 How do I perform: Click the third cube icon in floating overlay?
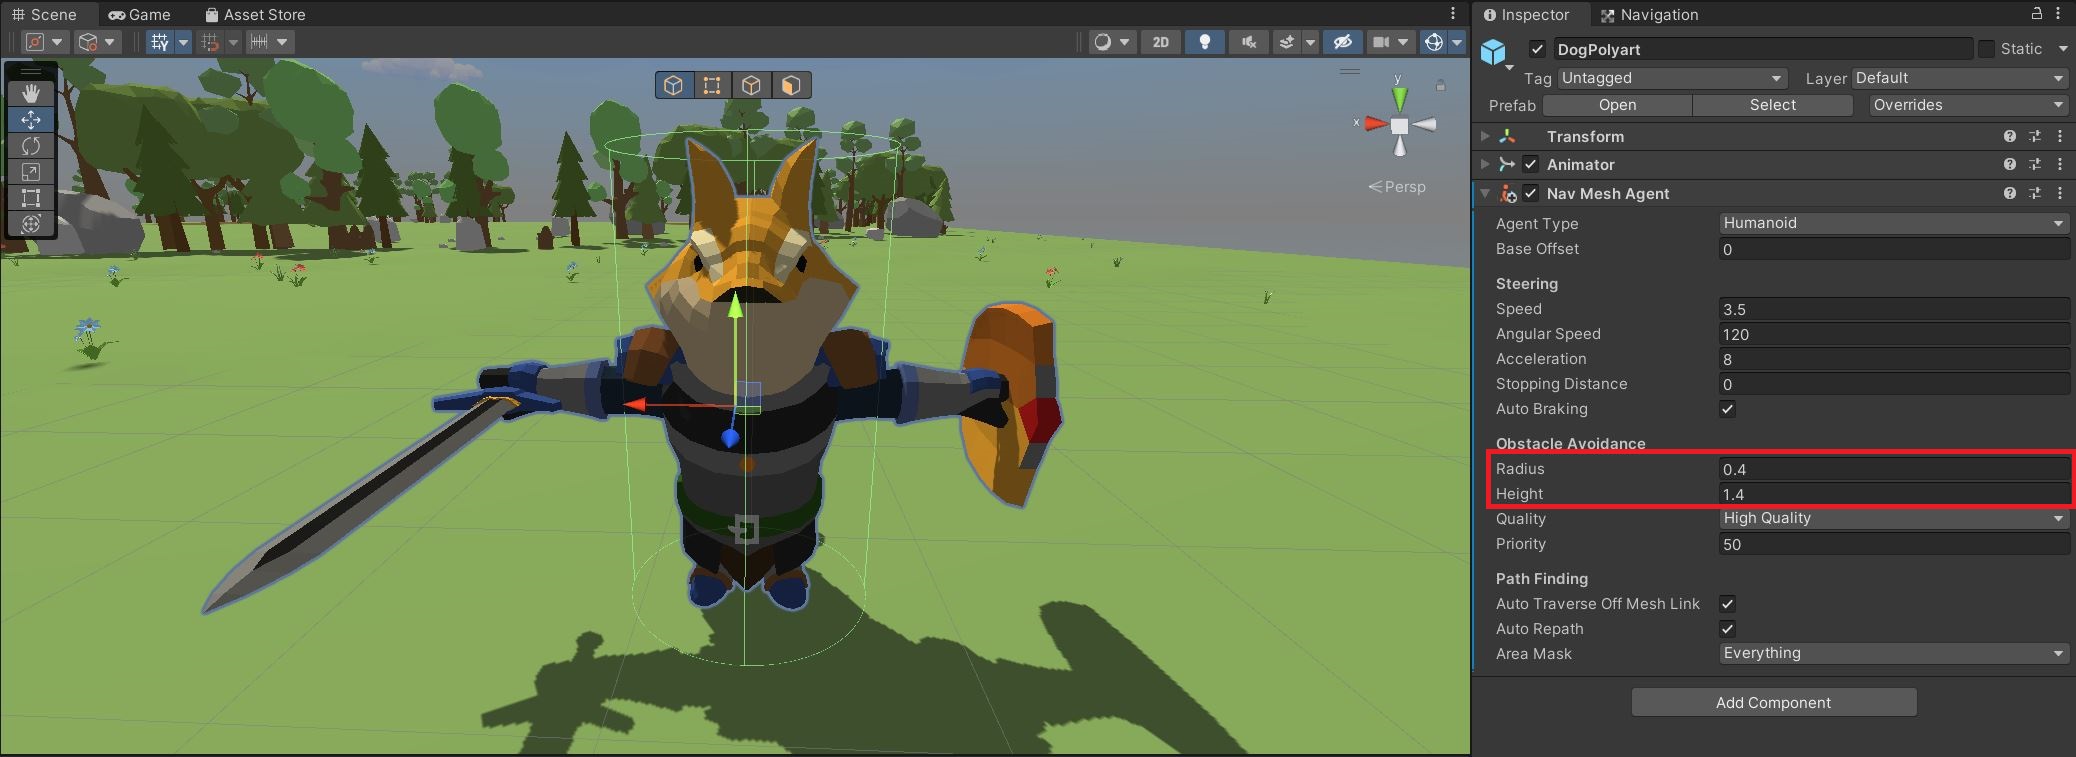(751, 85)
